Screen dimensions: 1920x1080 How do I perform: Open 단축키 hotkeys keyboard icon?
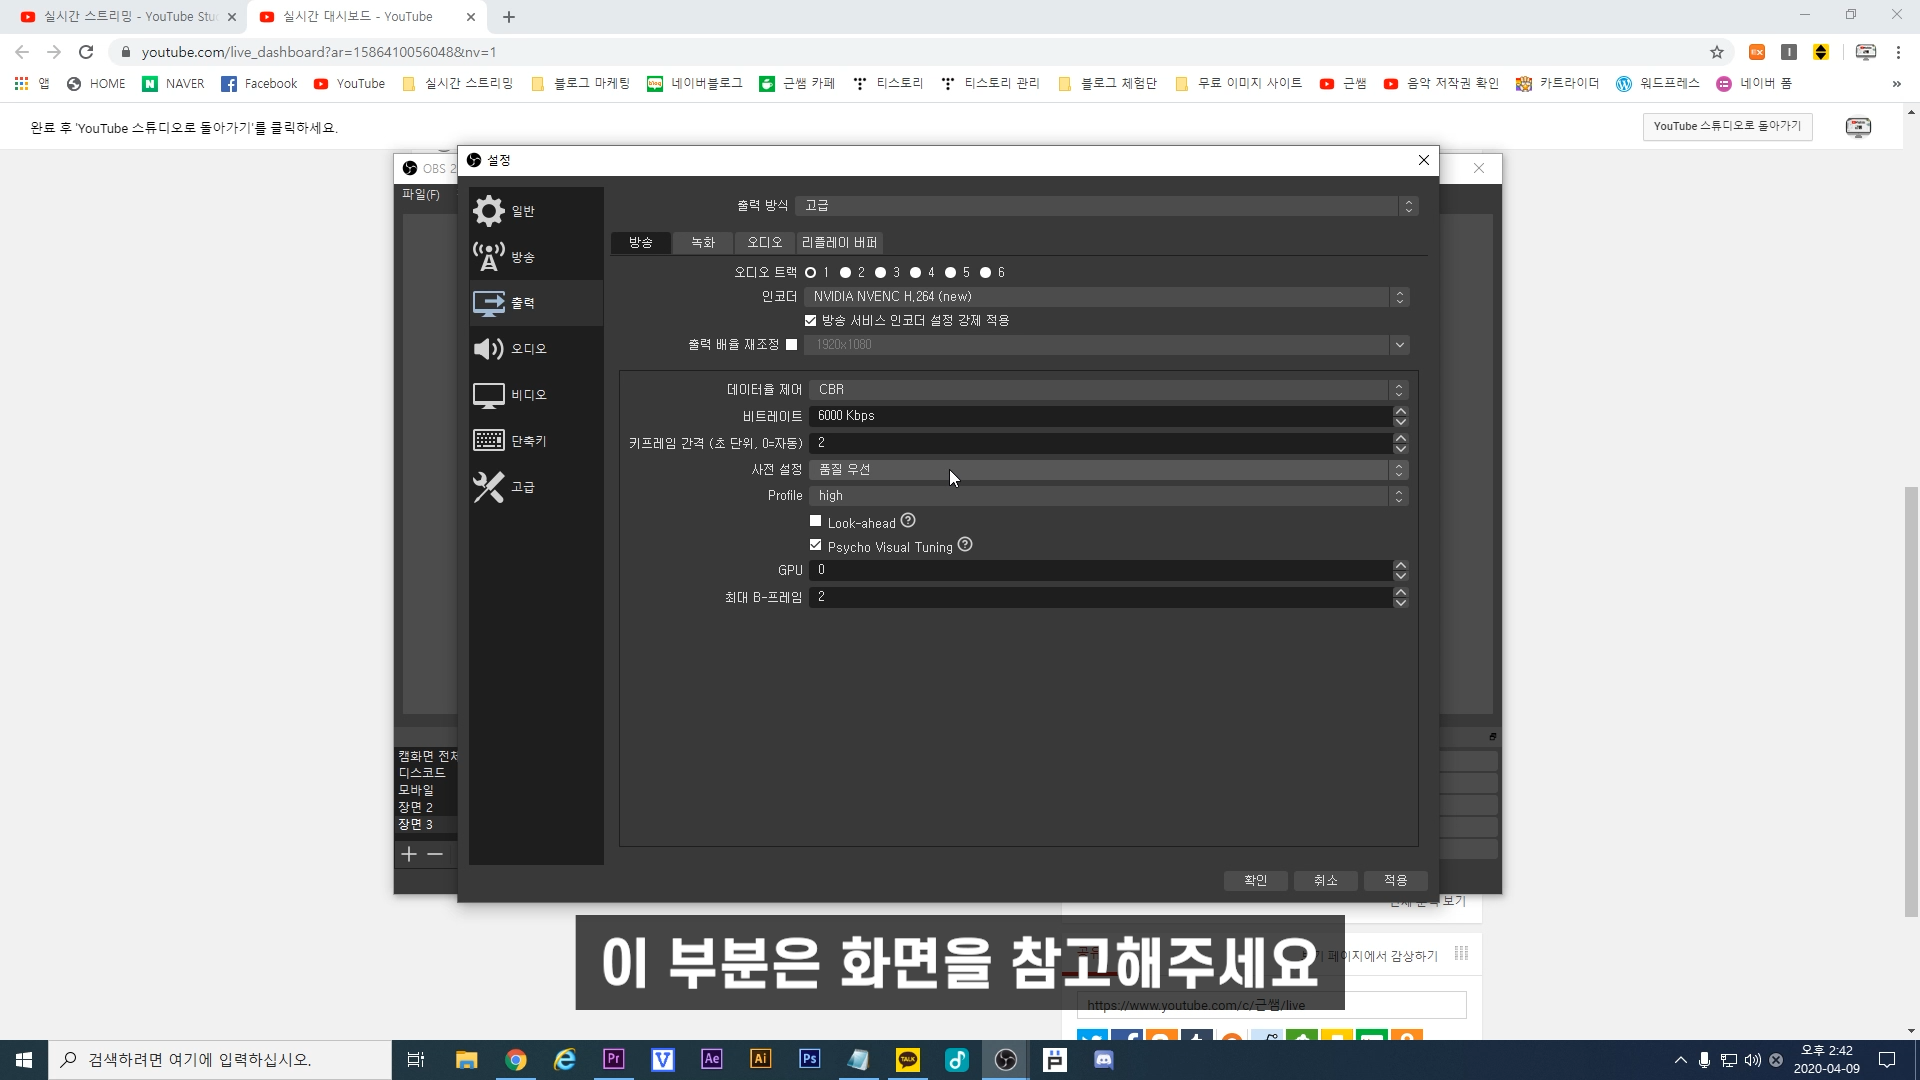pos(489,441)
